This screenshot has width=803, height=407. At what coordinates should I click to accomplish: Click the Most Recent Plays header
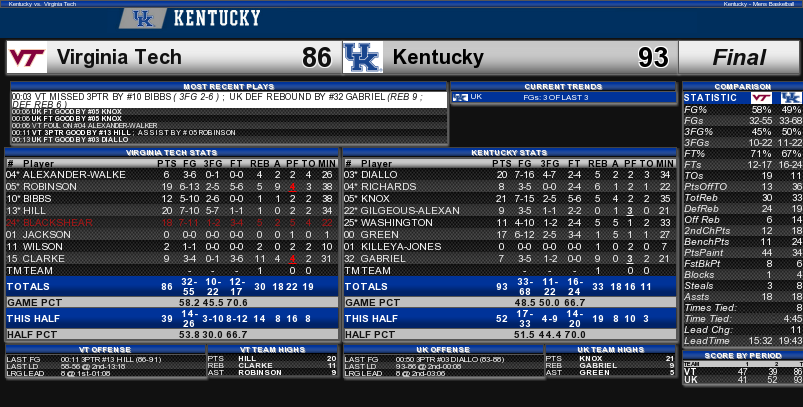coord(229,87)
